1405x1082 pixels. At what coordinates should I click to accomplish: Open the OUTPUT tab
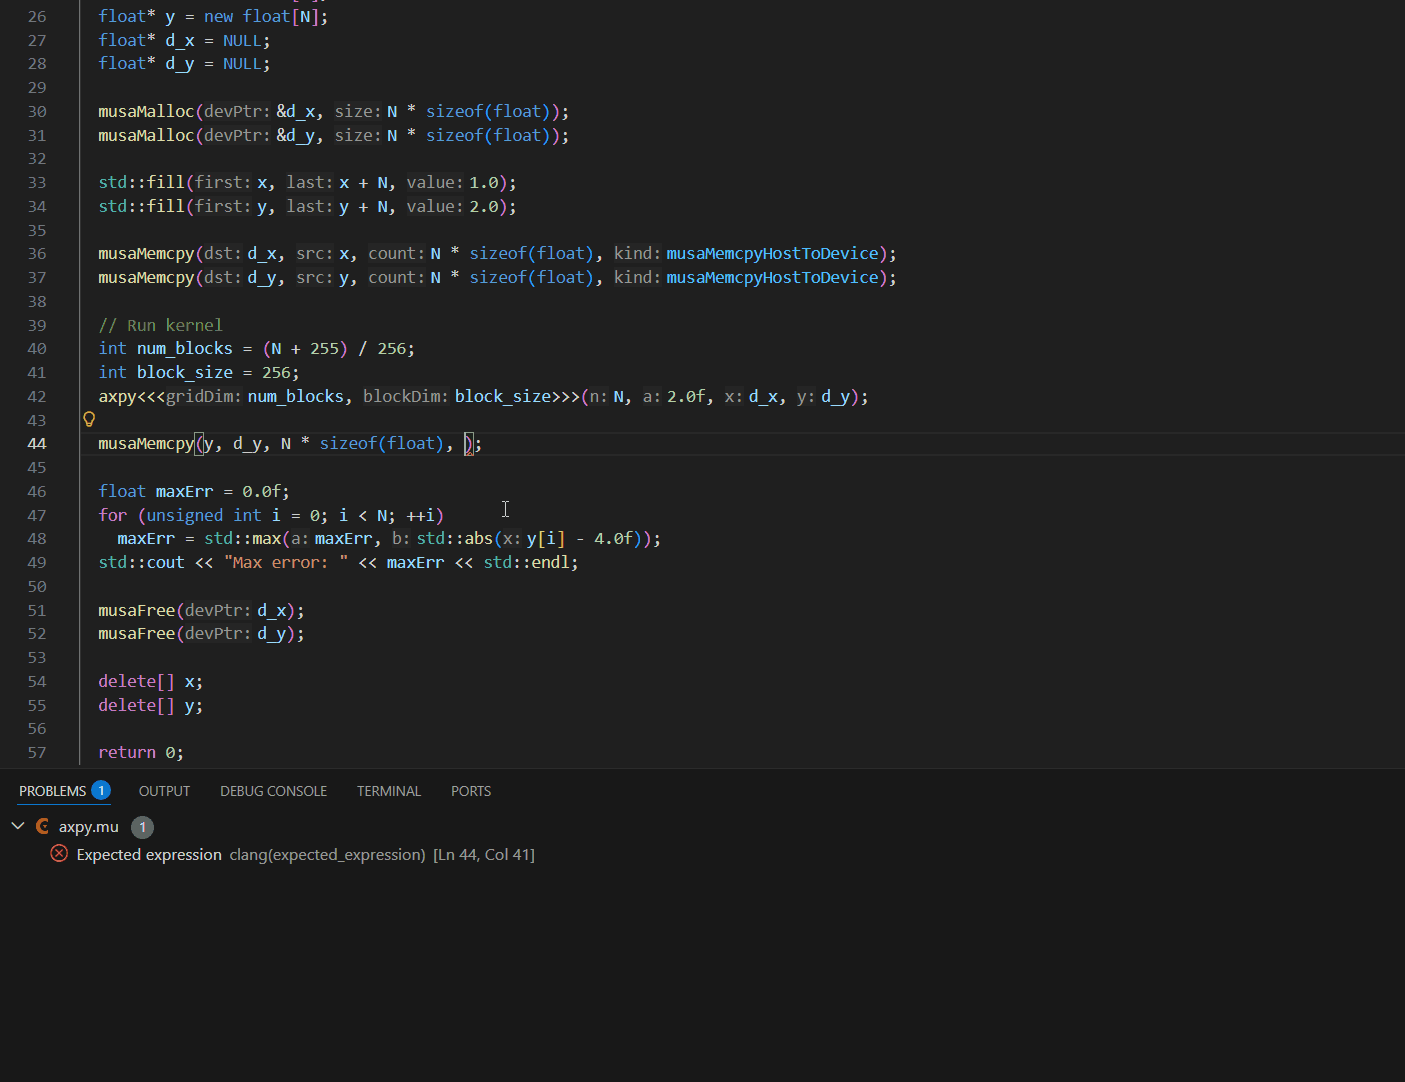(x=164, y=791)
